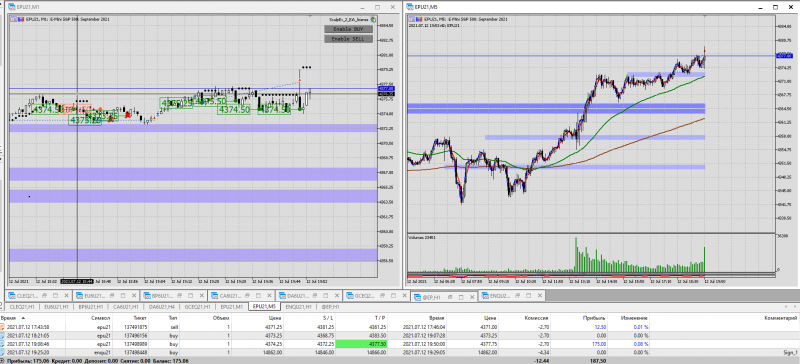Open the ENQU21,H1 chart tab
The image size is (800, 364).
297,307
